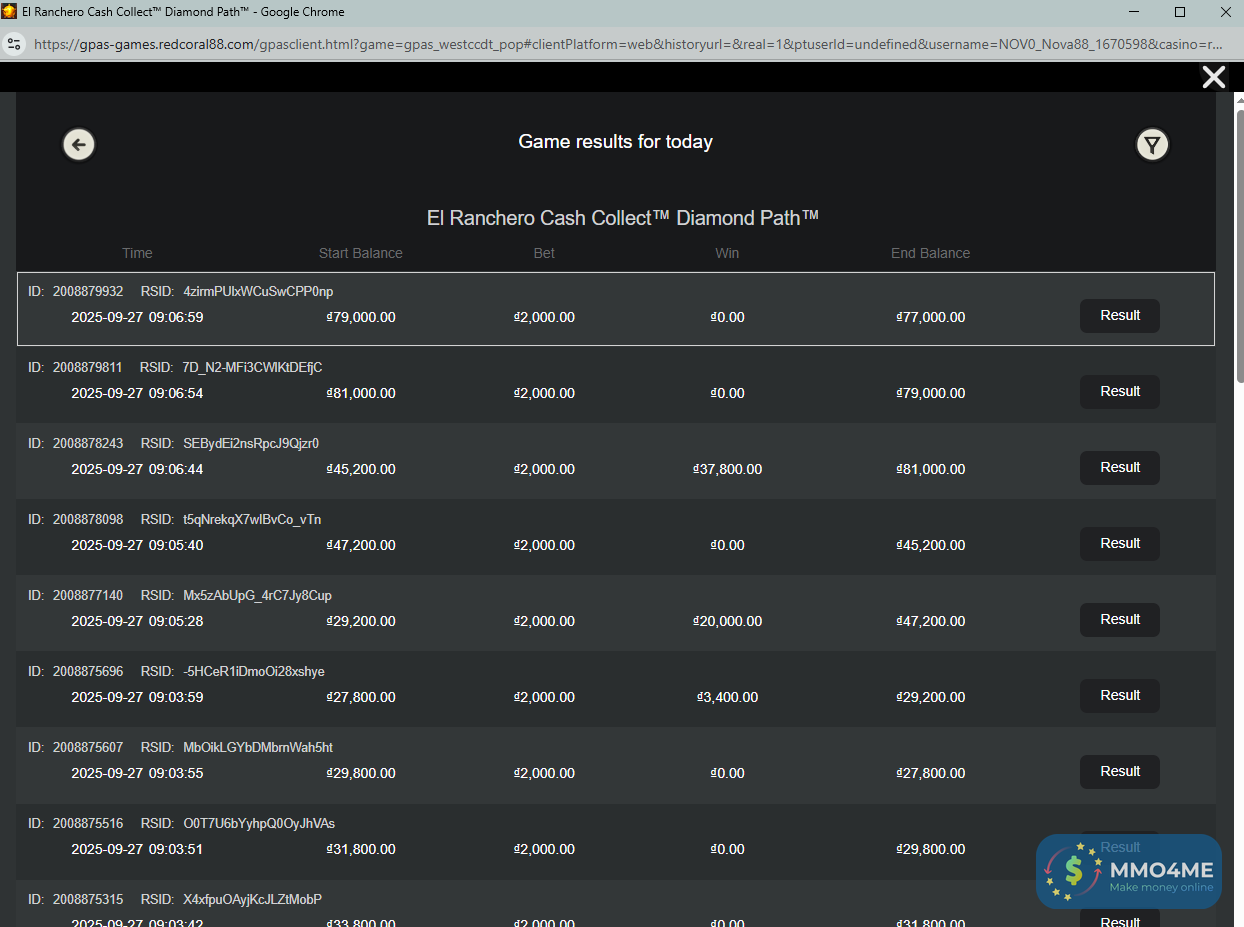
Task: Click the vertical scrollbar thumb
Action: (x=1239, y=240)
